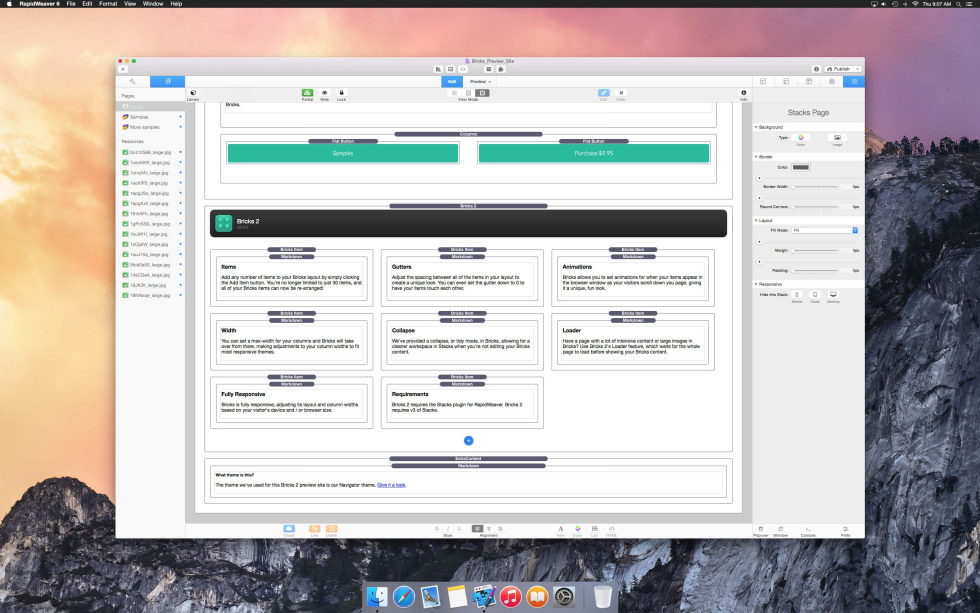This screenshot has height=613, width=980.
Task: Toggle hide this stack on tablet
Action: [x=815, y=295]
